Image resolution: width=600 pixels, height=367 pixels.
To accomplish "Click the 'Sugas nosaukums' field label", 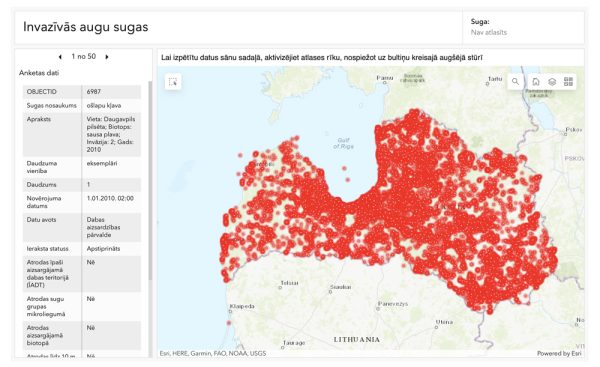I will [x=52, y=106].
